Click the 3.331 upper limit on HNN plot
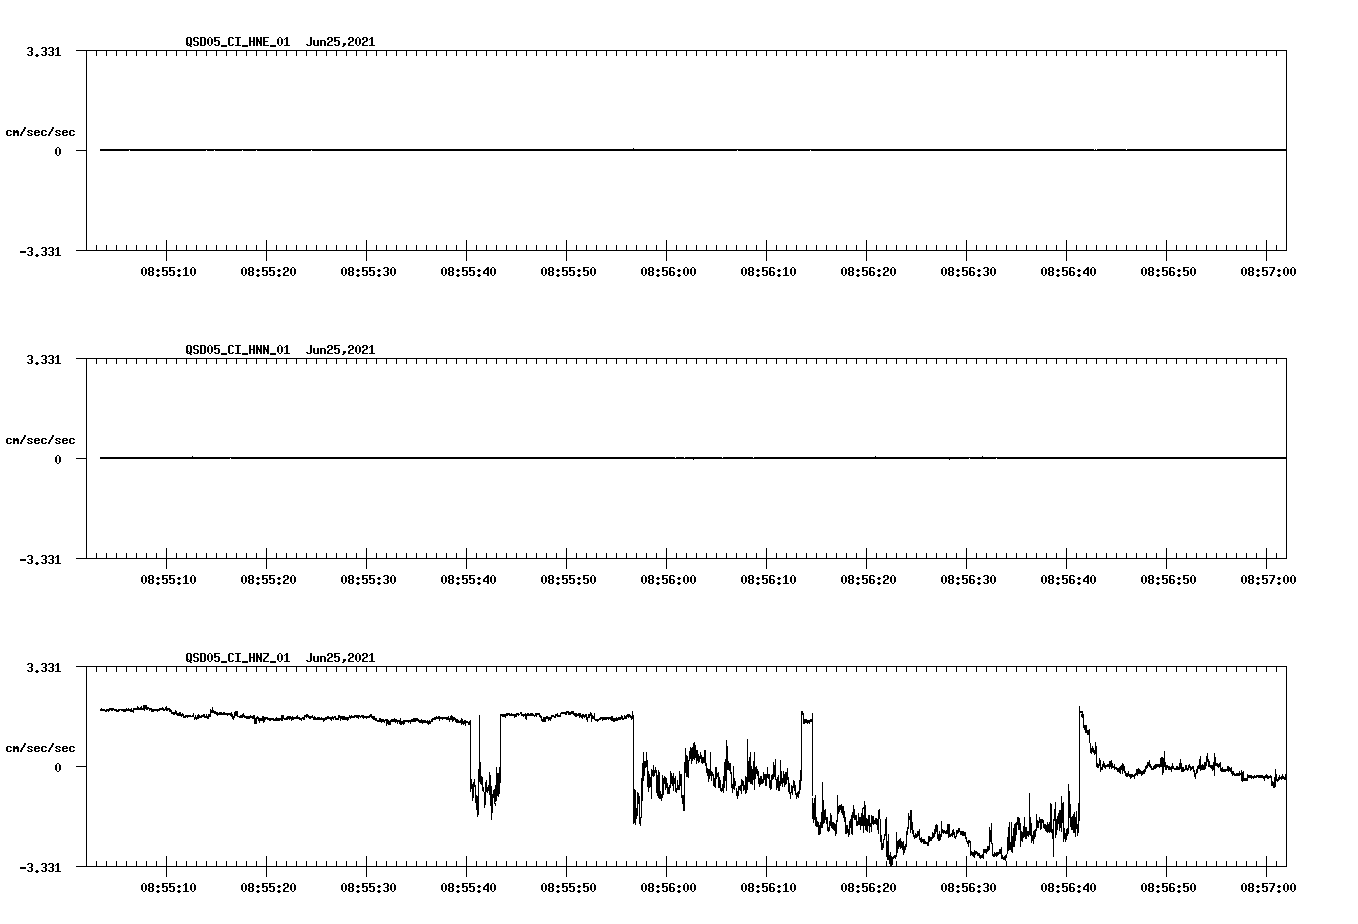Screen dimensions: 1358x924 [x=43, y=359]
